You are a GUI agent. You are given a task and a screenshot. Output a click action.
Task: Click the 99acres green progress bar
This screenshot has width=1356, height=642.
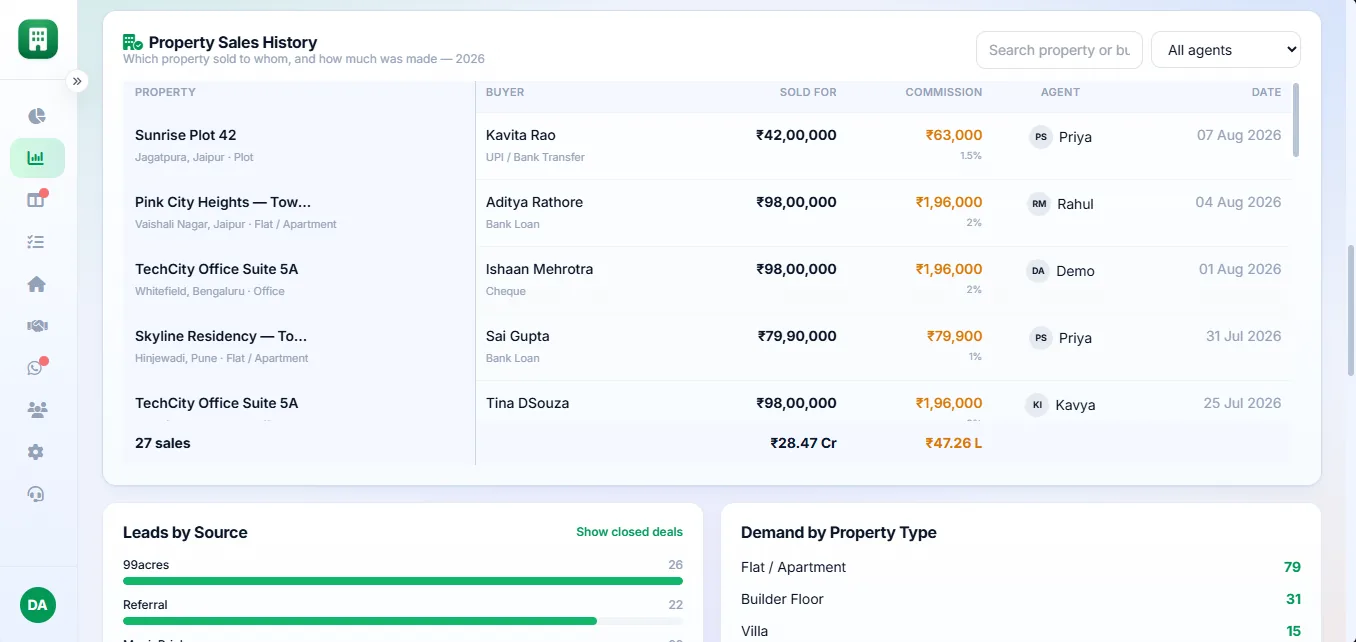[x=403, y=581]
